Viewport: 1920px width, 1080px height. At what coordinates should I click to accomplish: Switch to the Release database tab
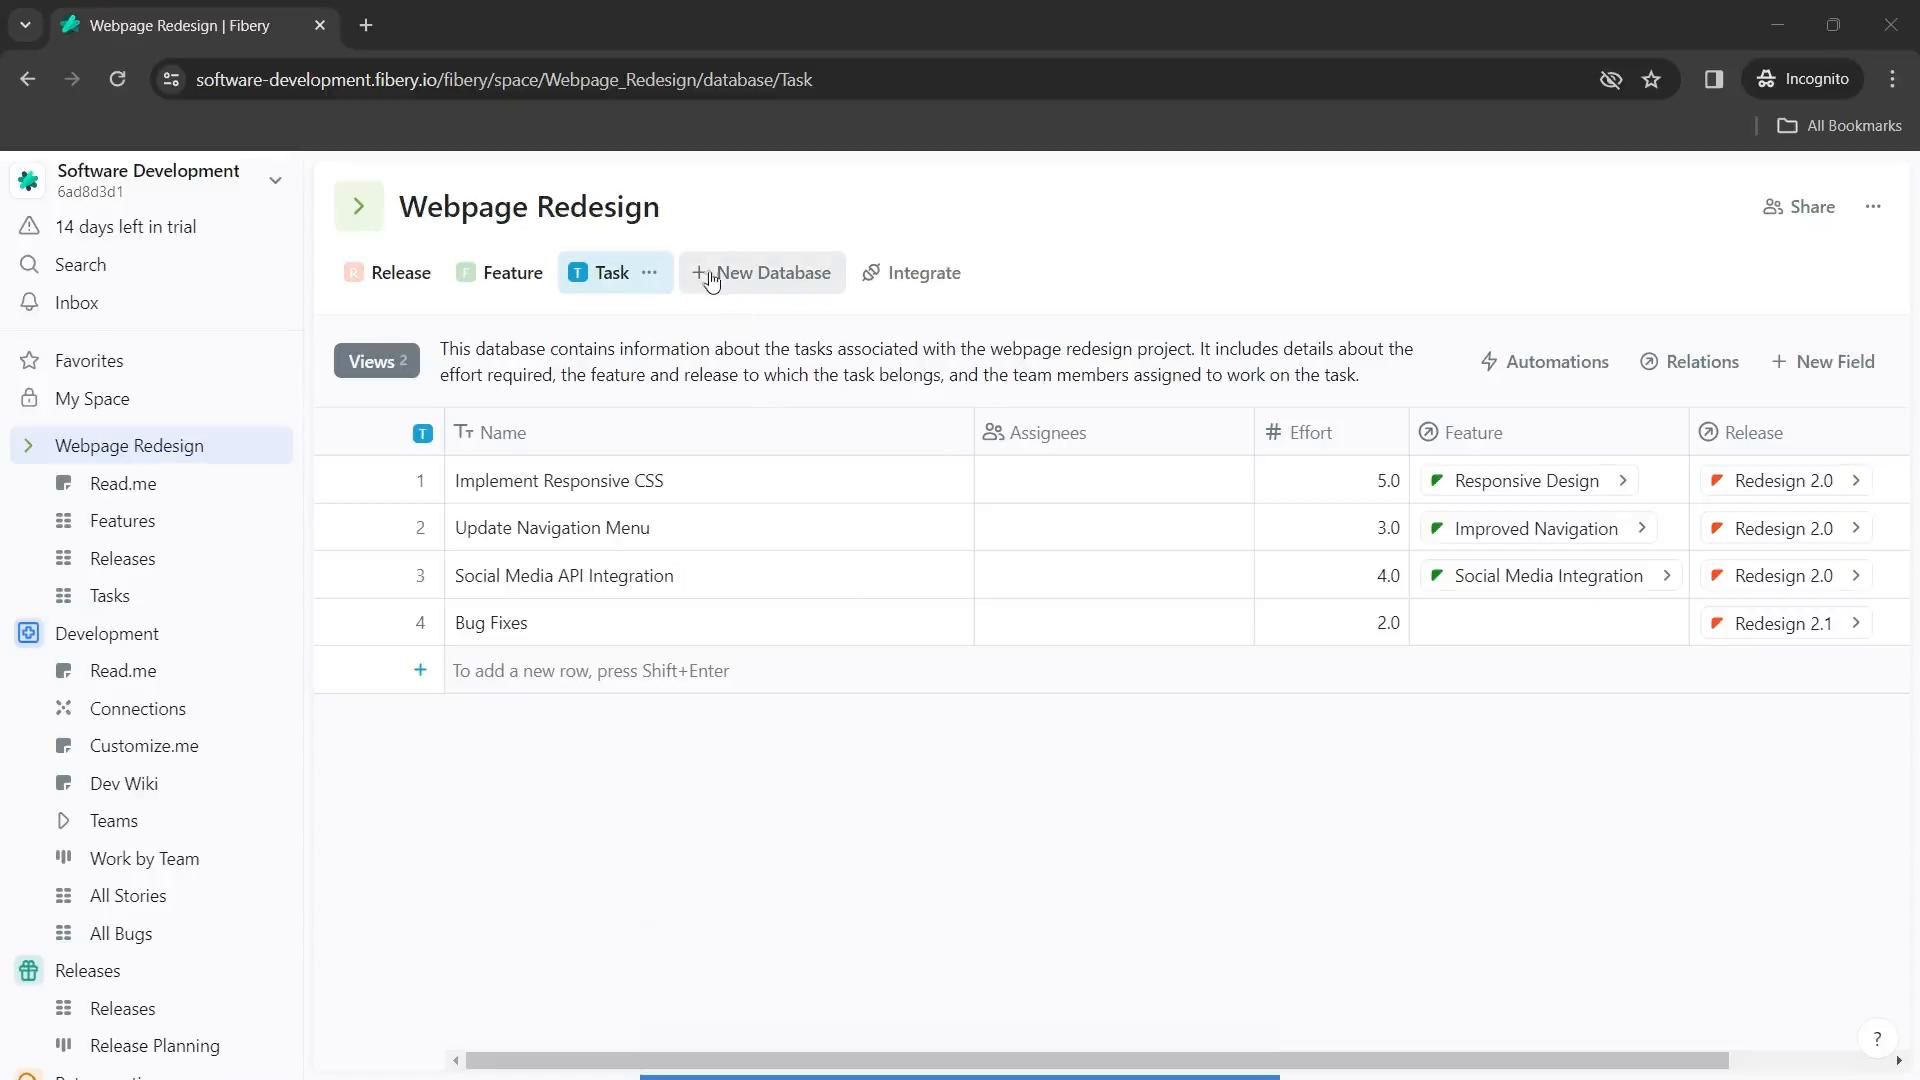(388, 272)
